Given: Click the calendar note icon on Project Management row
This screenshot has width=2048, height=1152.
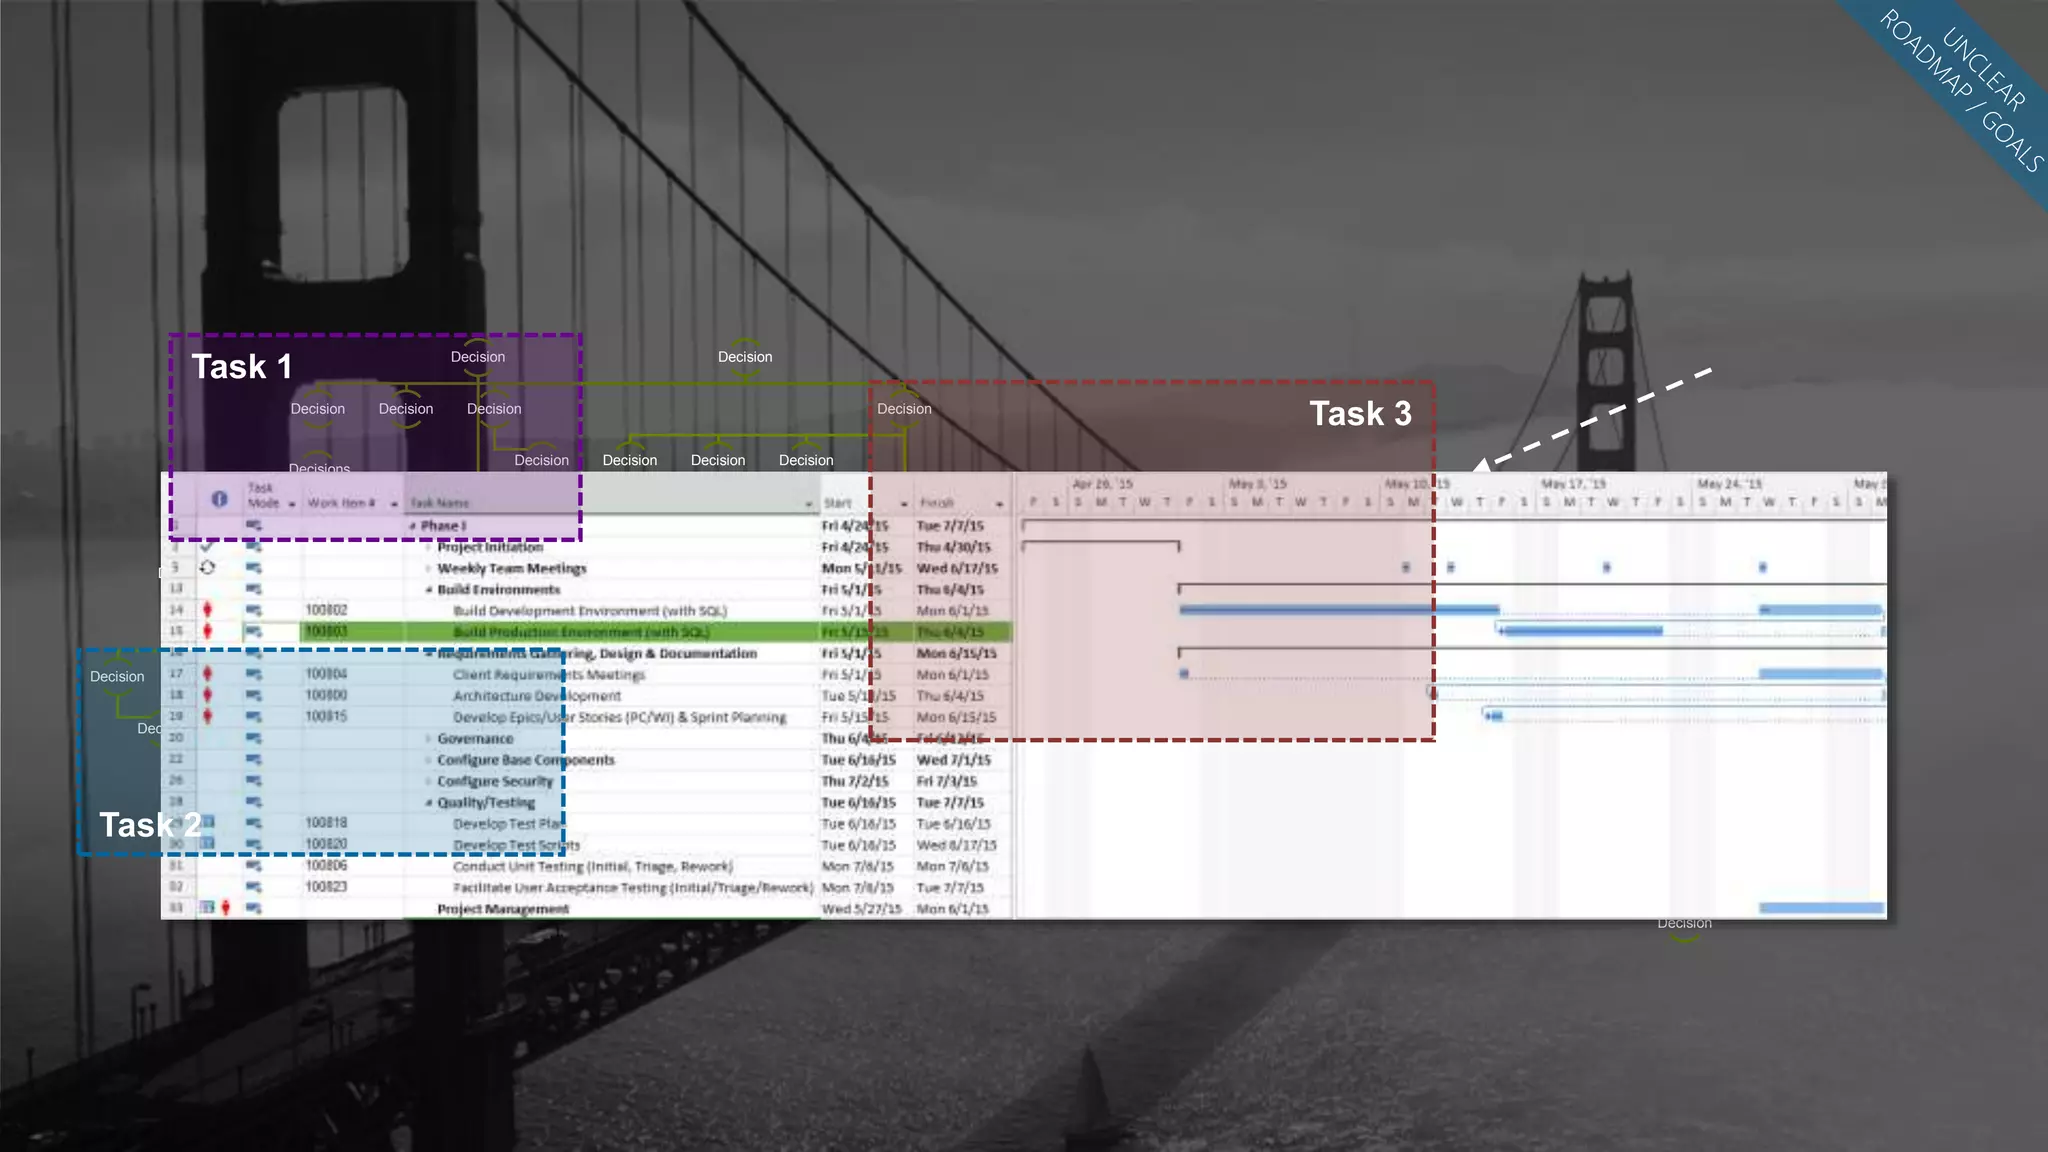Looking at the screenshot, I should point(207,907).
